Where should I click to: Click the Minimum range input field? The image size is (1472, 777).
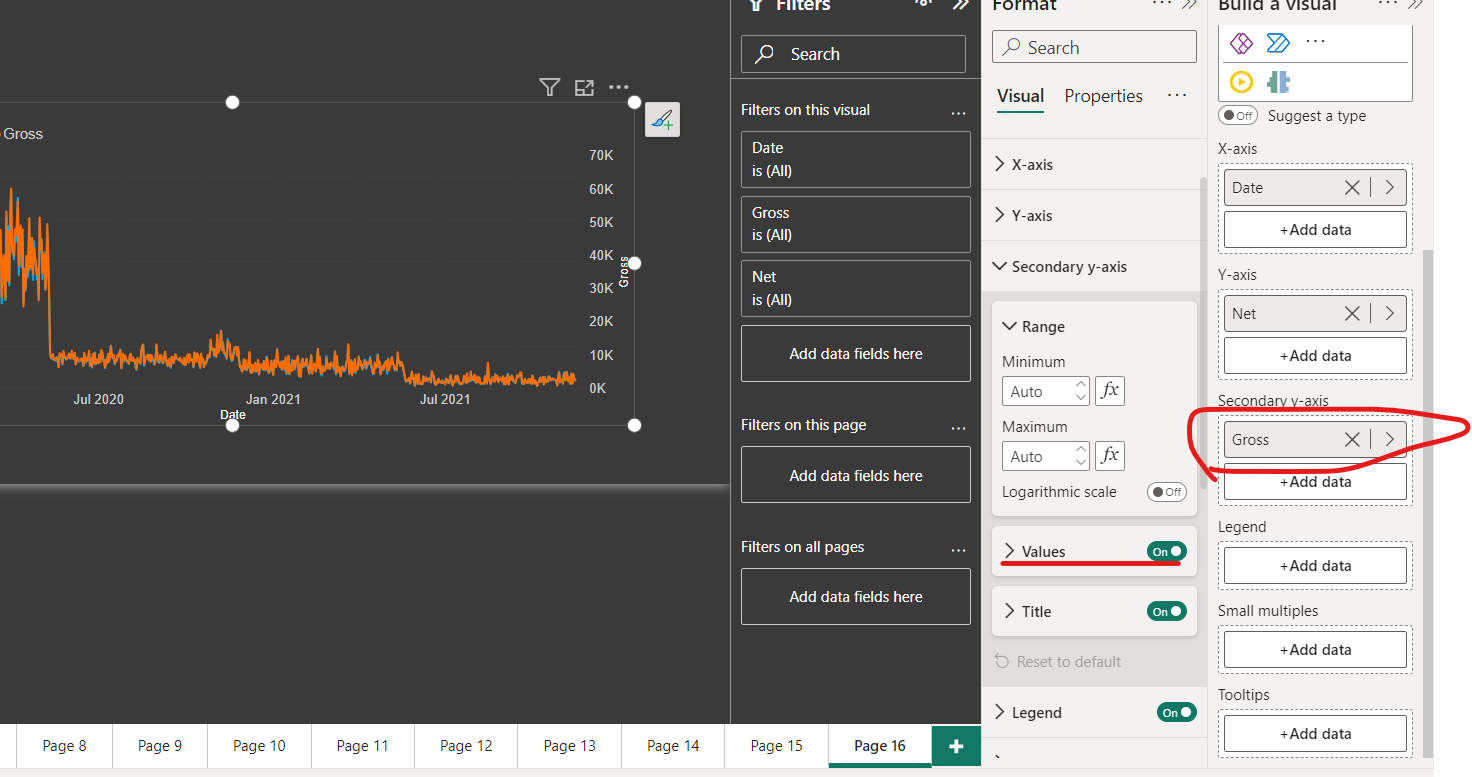click(x=1045, y=391)
